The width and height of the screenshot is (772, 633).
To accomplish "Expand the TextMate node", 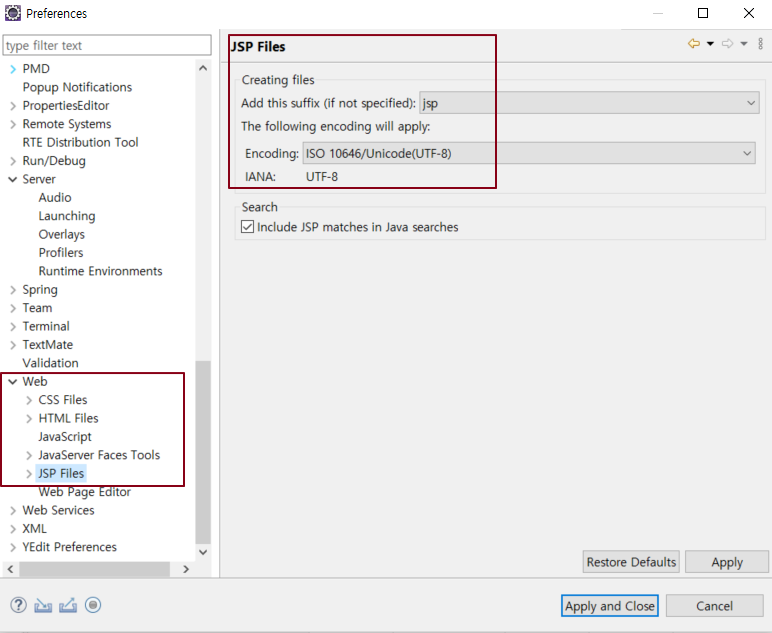I will [13, 345].
